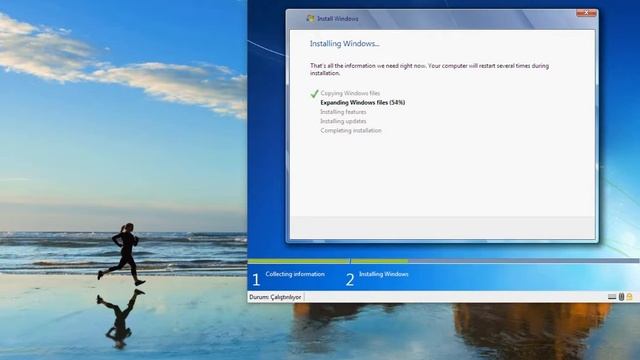This screenshot has height=360, width=640.
Task: Click the 'That's all the information we need' paragraph
Action: 429,69
